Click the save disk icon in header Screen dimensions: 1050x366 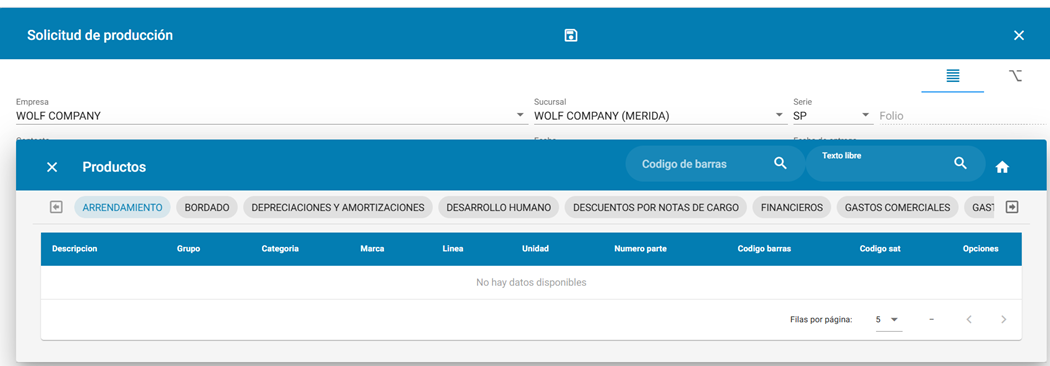coord(571,35)
